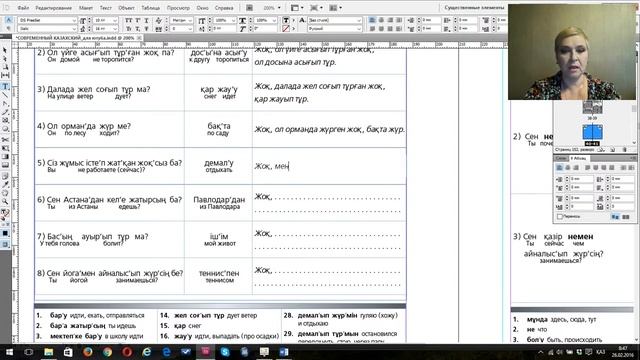This screenshot has width=640, height=360.
Task: Select the blue 40-41 page spread thumbnail
Action: [x=592, y=132]
